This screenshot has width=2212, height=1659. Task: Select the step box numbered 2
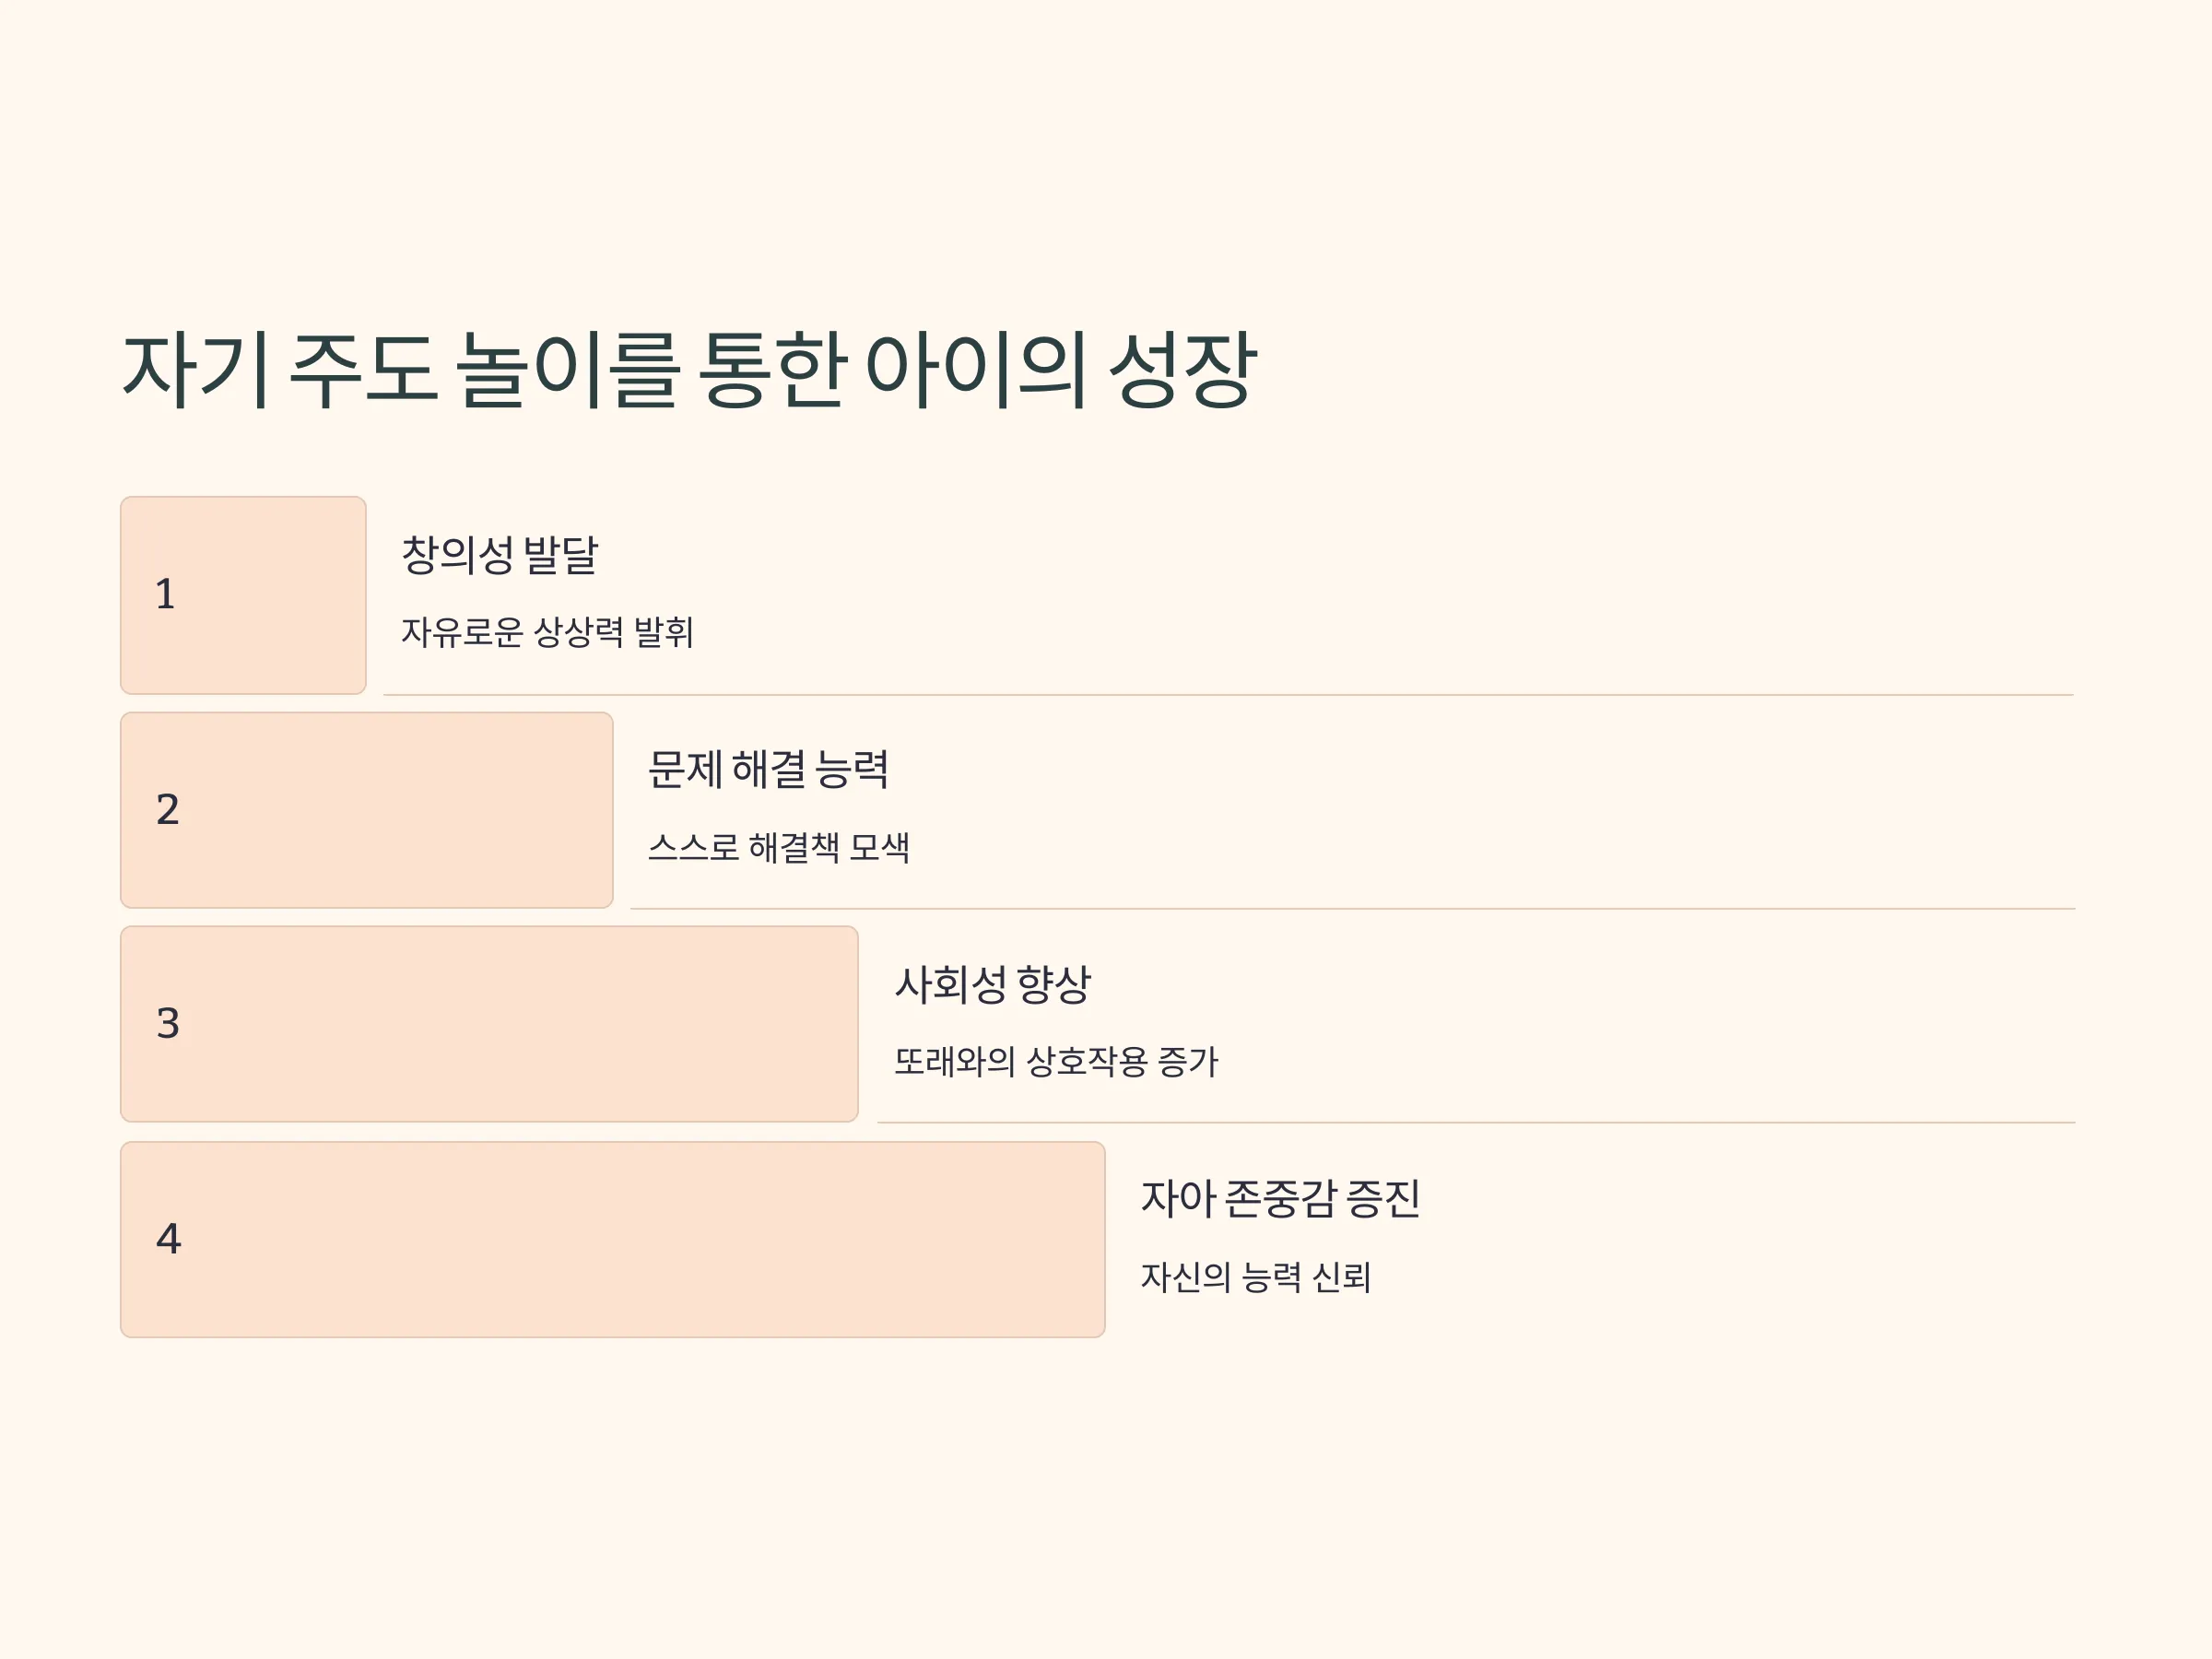coord(367,810)
